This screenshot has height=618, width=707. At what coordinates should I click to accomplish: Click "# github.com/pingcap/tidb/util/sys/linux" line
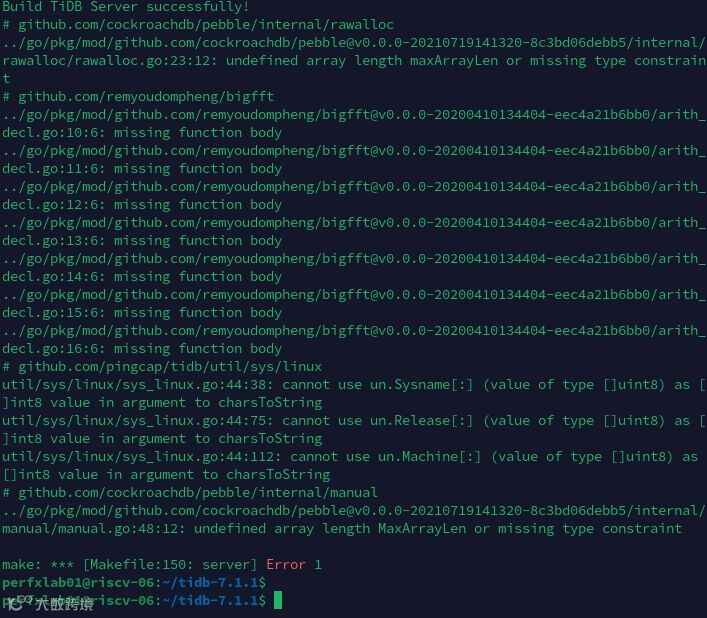coord(162,366)
